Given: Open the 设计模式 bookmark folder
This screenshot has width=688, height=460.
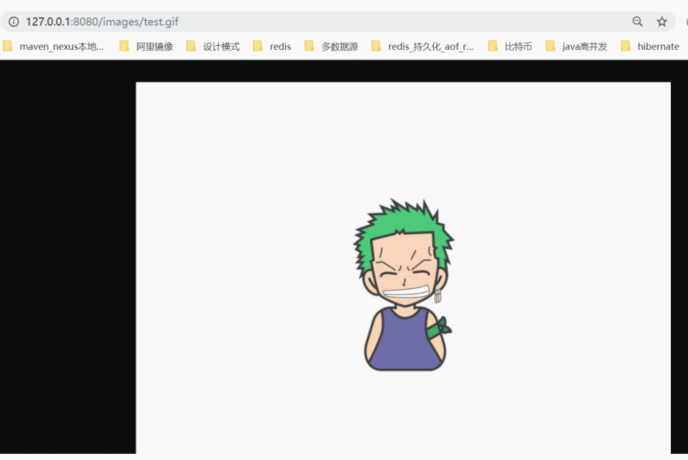Looking at the screenshot, I should pos(213,46).
